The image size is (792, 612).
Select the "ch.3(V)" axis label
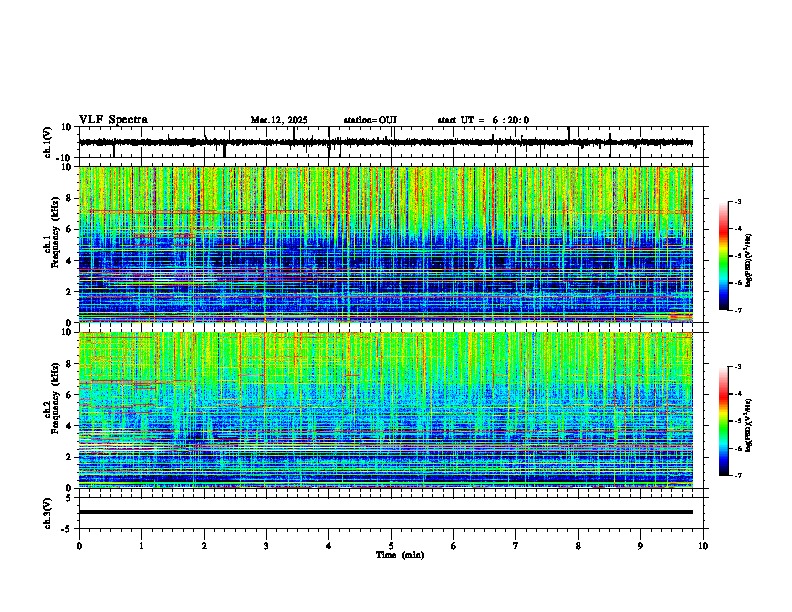click(x=48, y=514)
